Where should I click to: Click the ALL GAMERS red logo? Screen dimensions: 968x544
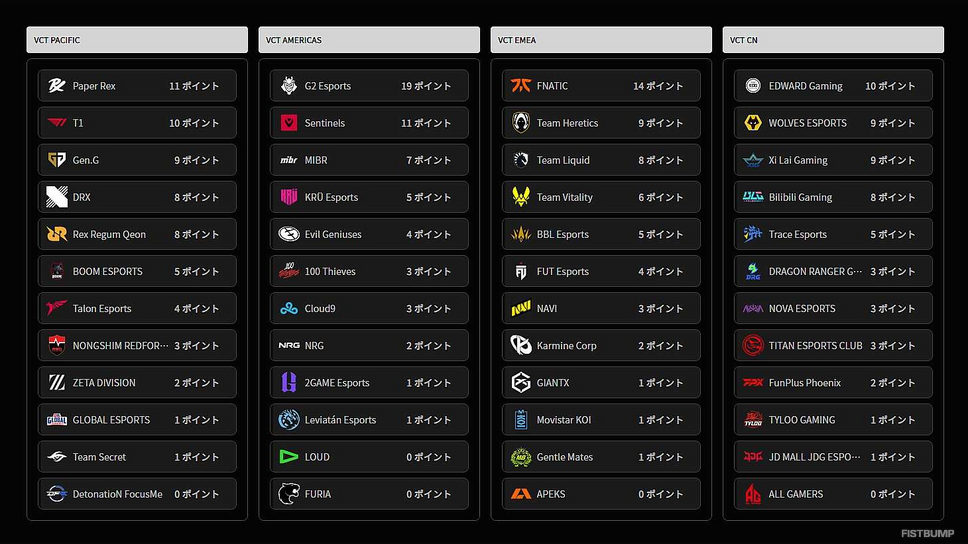pyautogui.click(x=753, y=494)
